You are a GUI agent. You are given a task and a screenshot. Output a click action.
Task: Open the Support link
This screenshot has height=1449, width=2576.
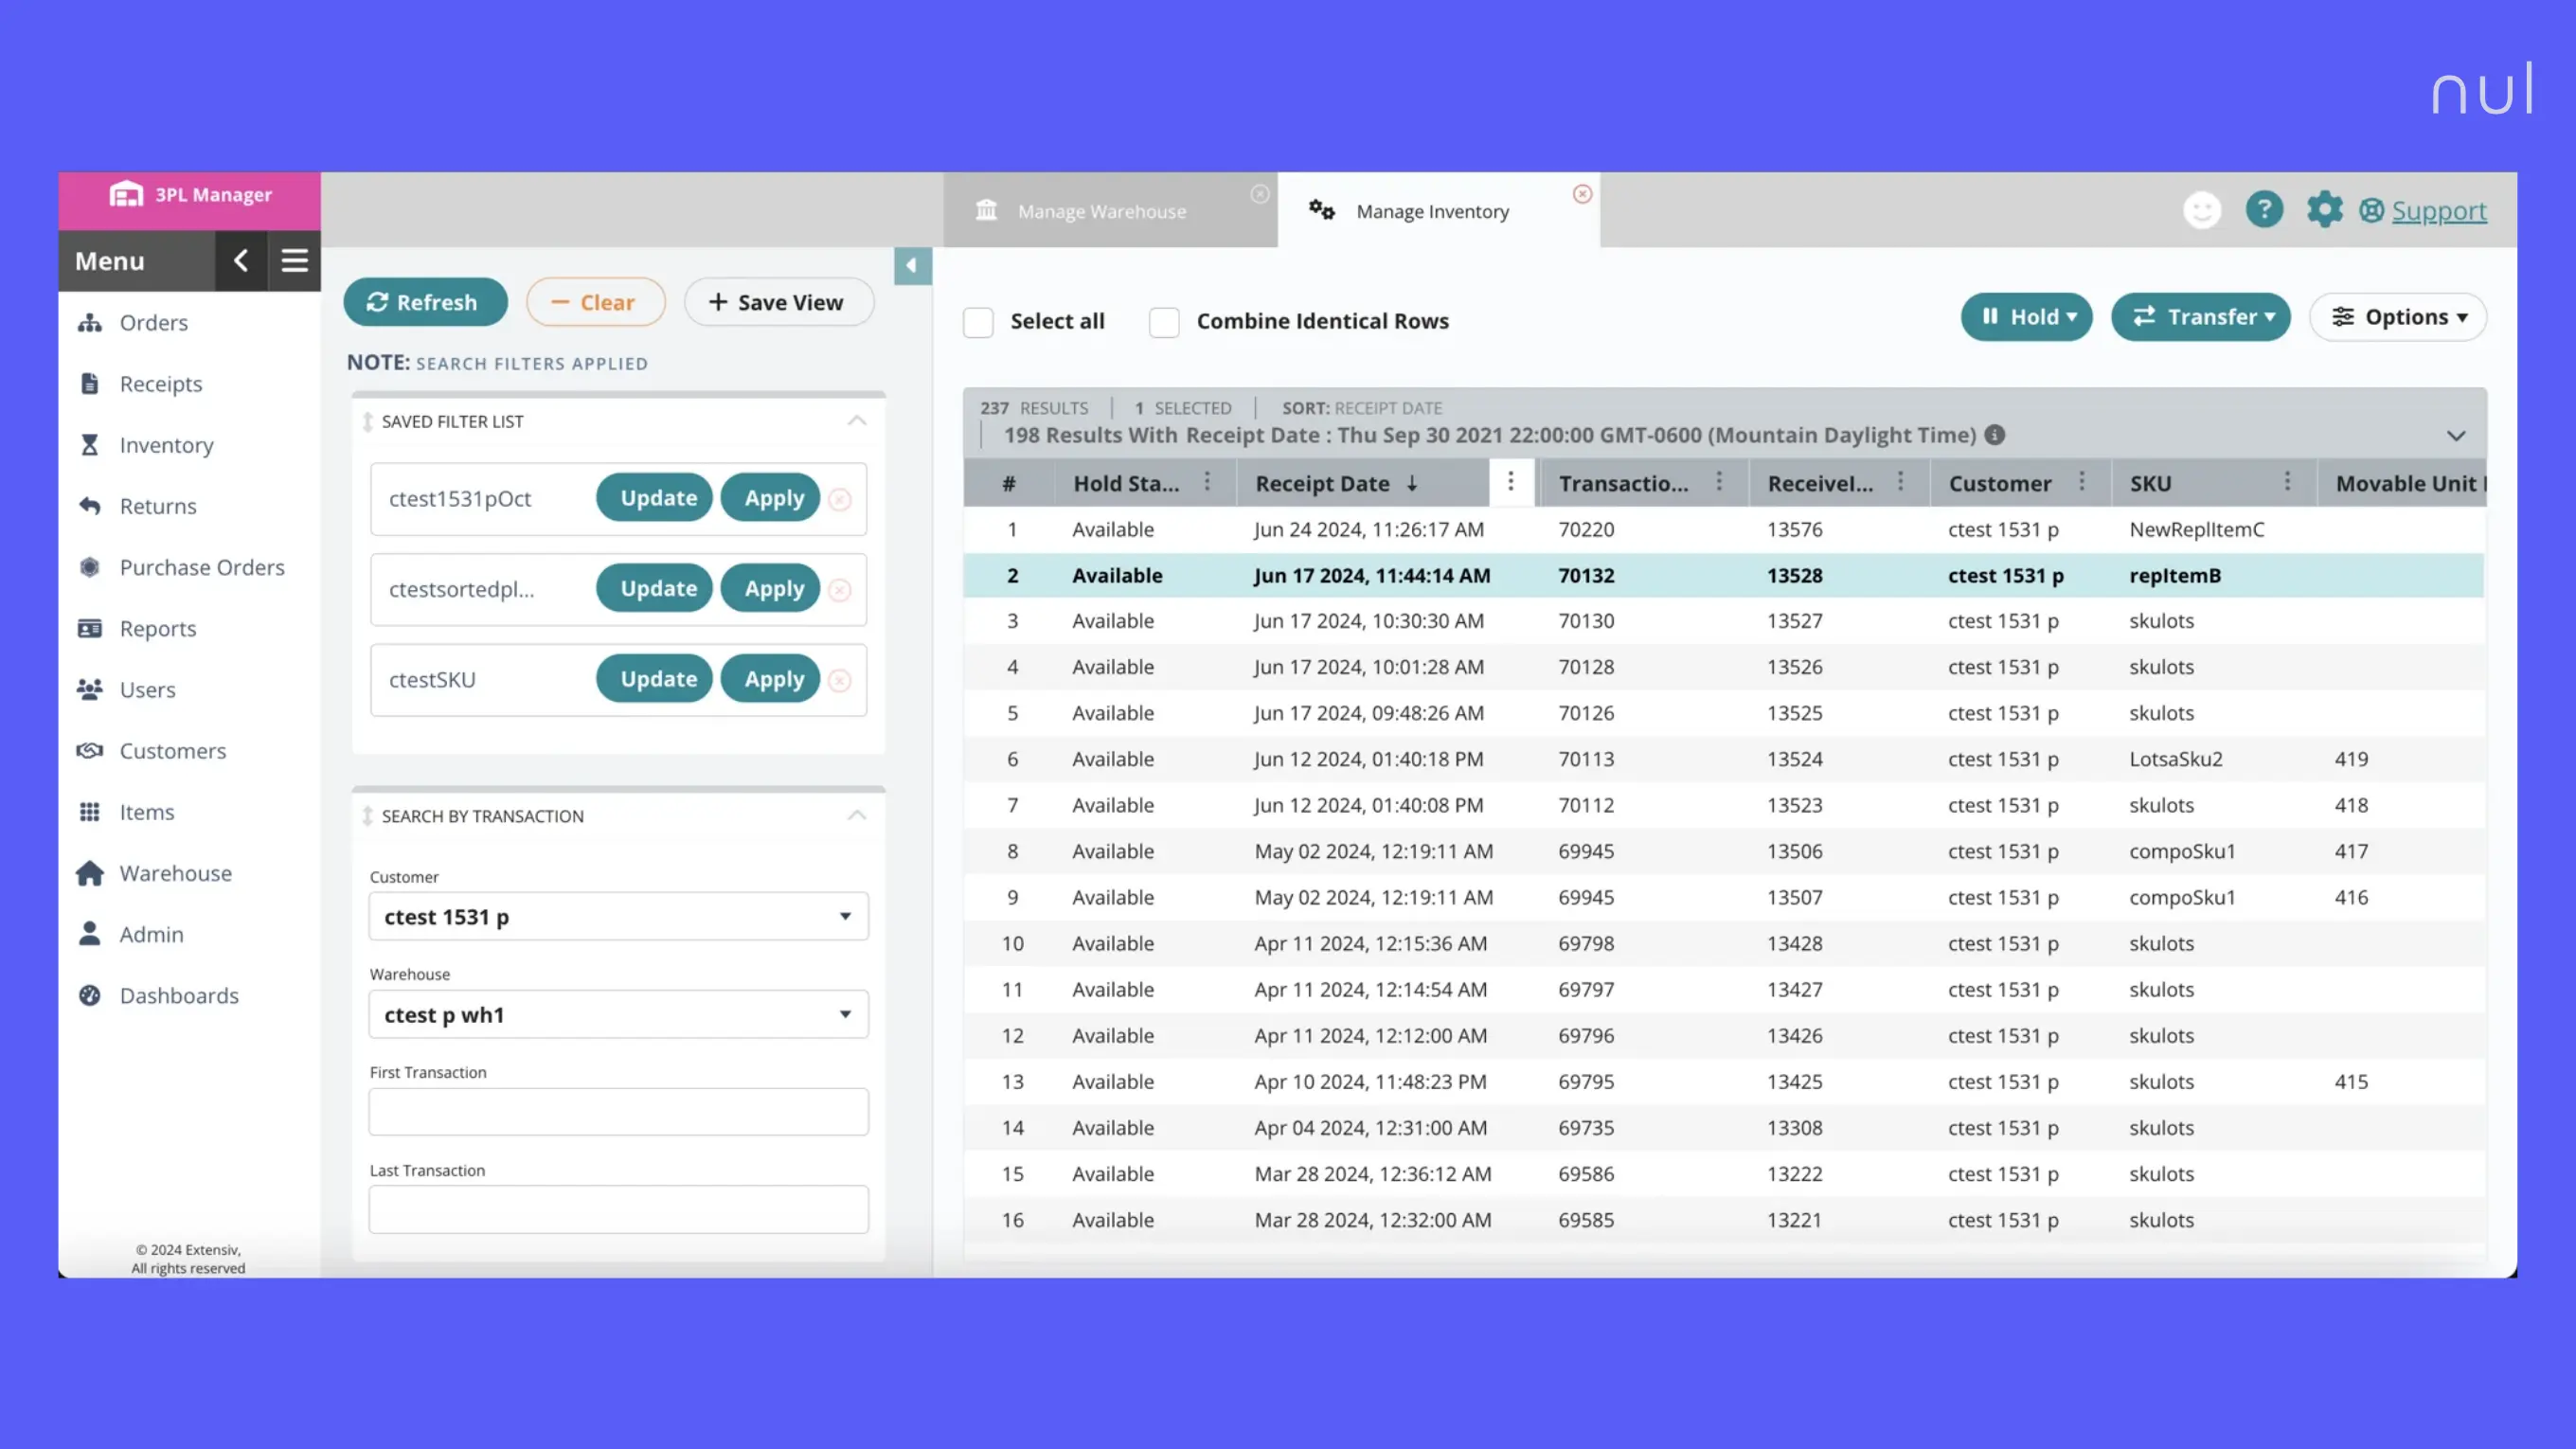point(2439,210)
